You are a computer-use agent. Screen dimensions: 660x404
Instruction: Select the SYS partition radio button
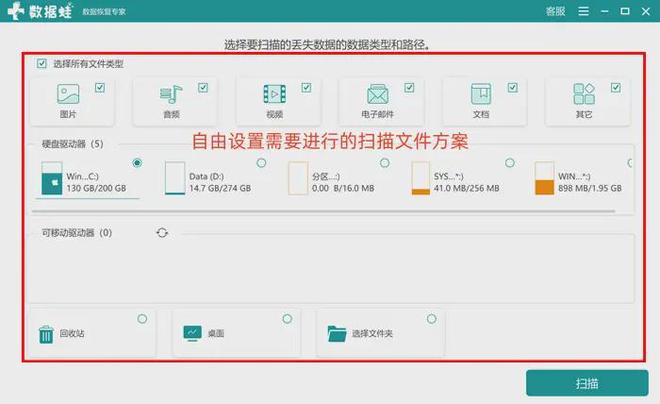(x=510, y=163)
